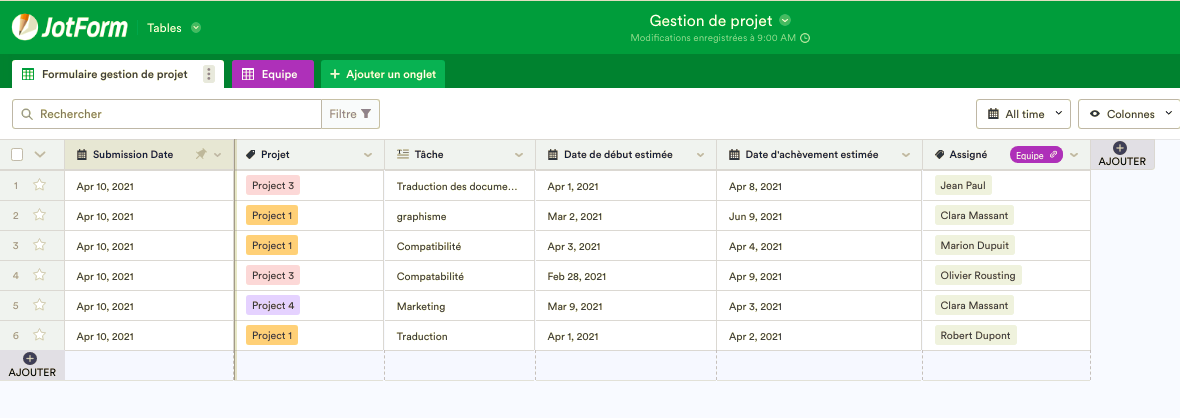Screen dimensions: 1180x418
Task: Click Clara Massant chip in graphisme row
Action: [974, 215]
